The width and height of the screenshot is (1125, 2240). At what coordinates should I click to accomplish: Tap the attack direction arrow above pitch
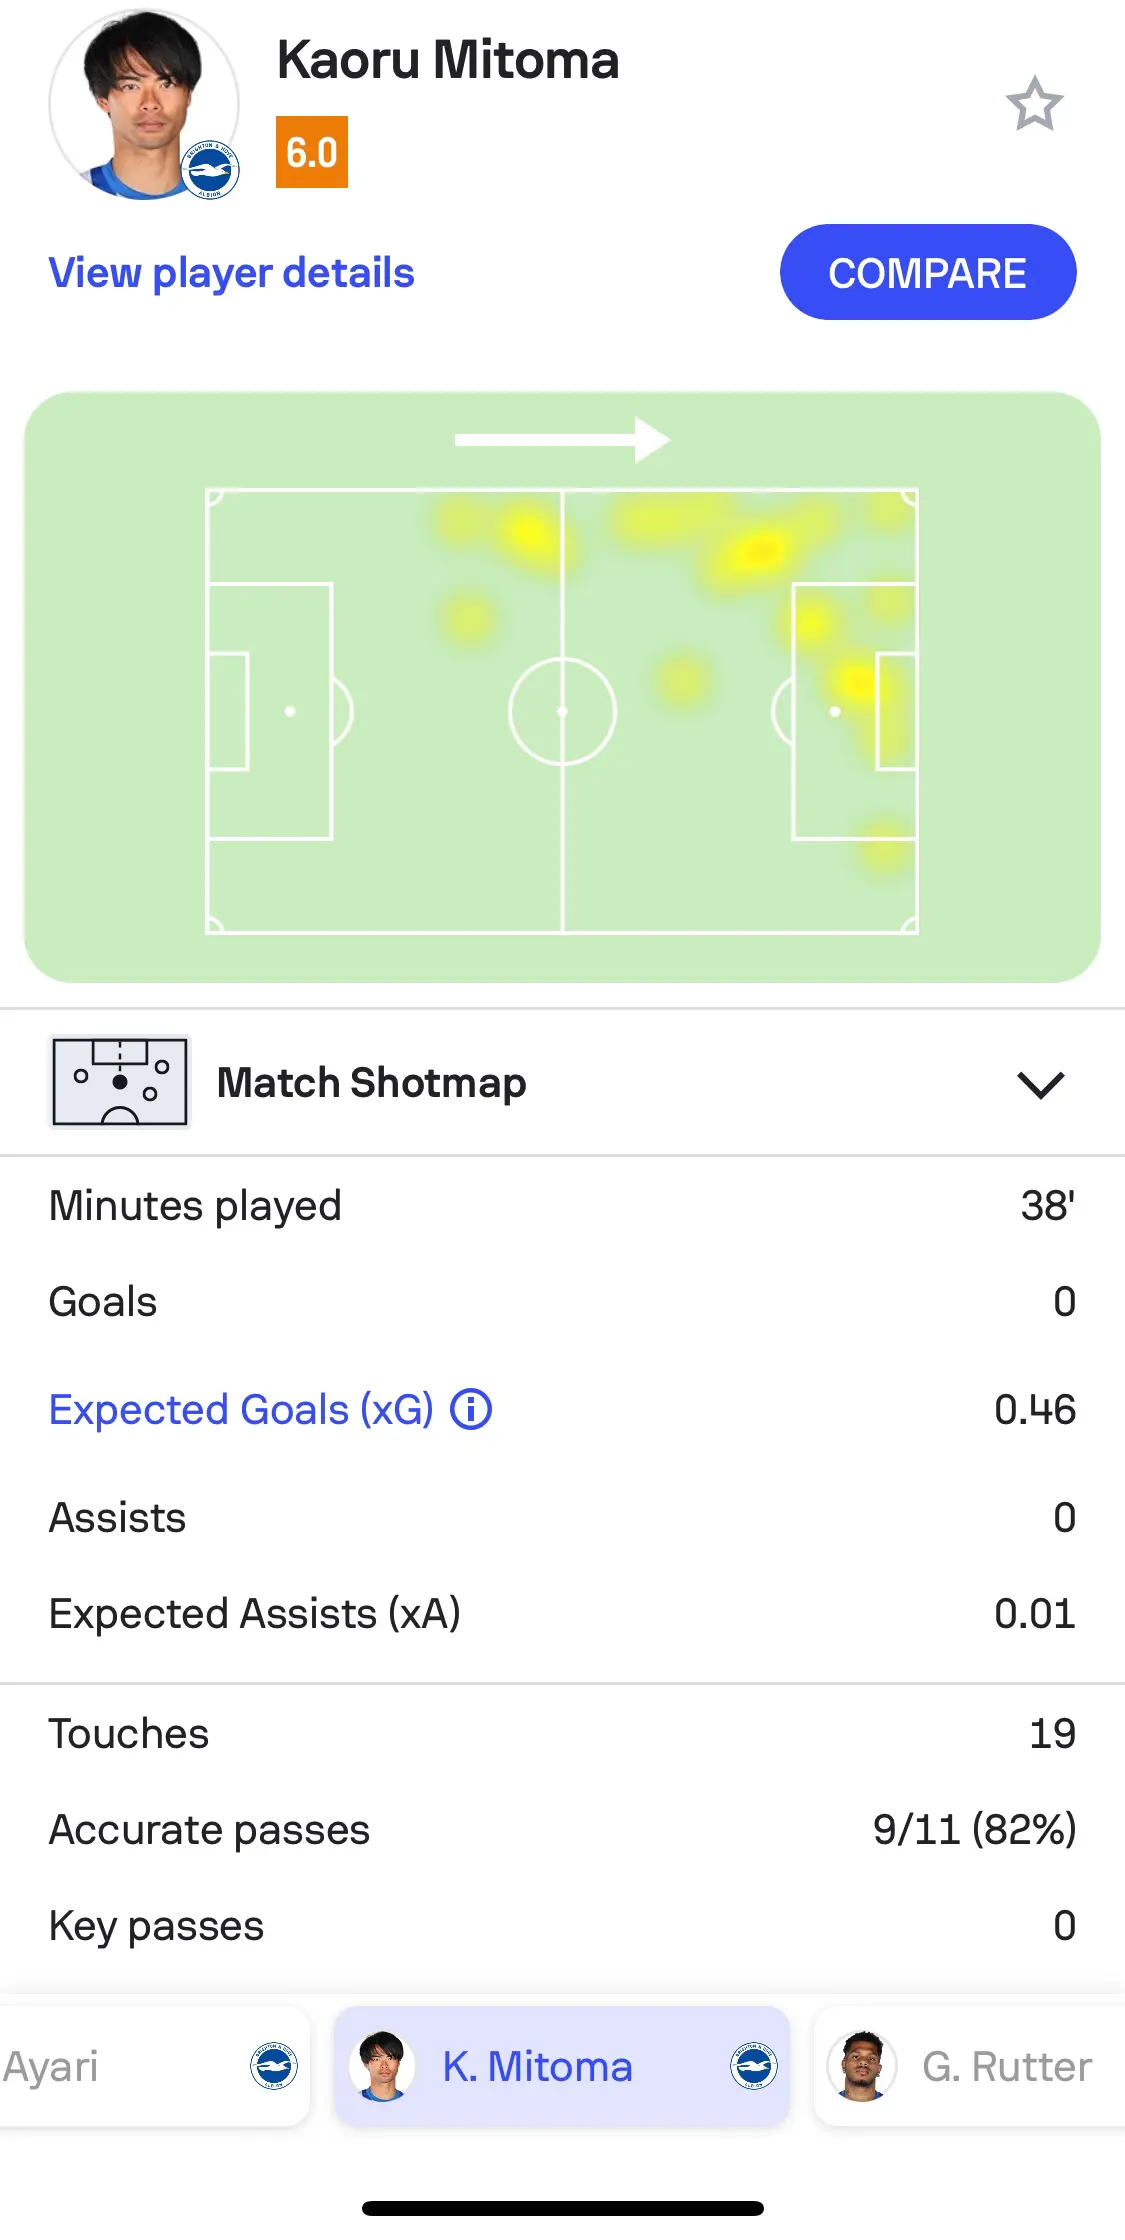click(x=562, y=440)
